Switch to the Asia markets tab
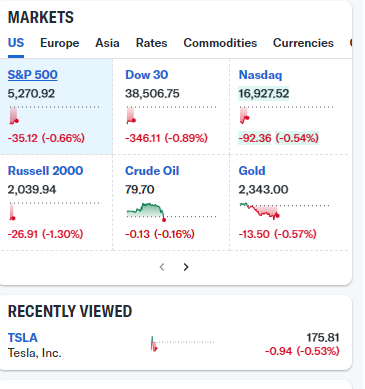Image resolution: width=365 pixels, height=389 pixels. coord(107,43)
